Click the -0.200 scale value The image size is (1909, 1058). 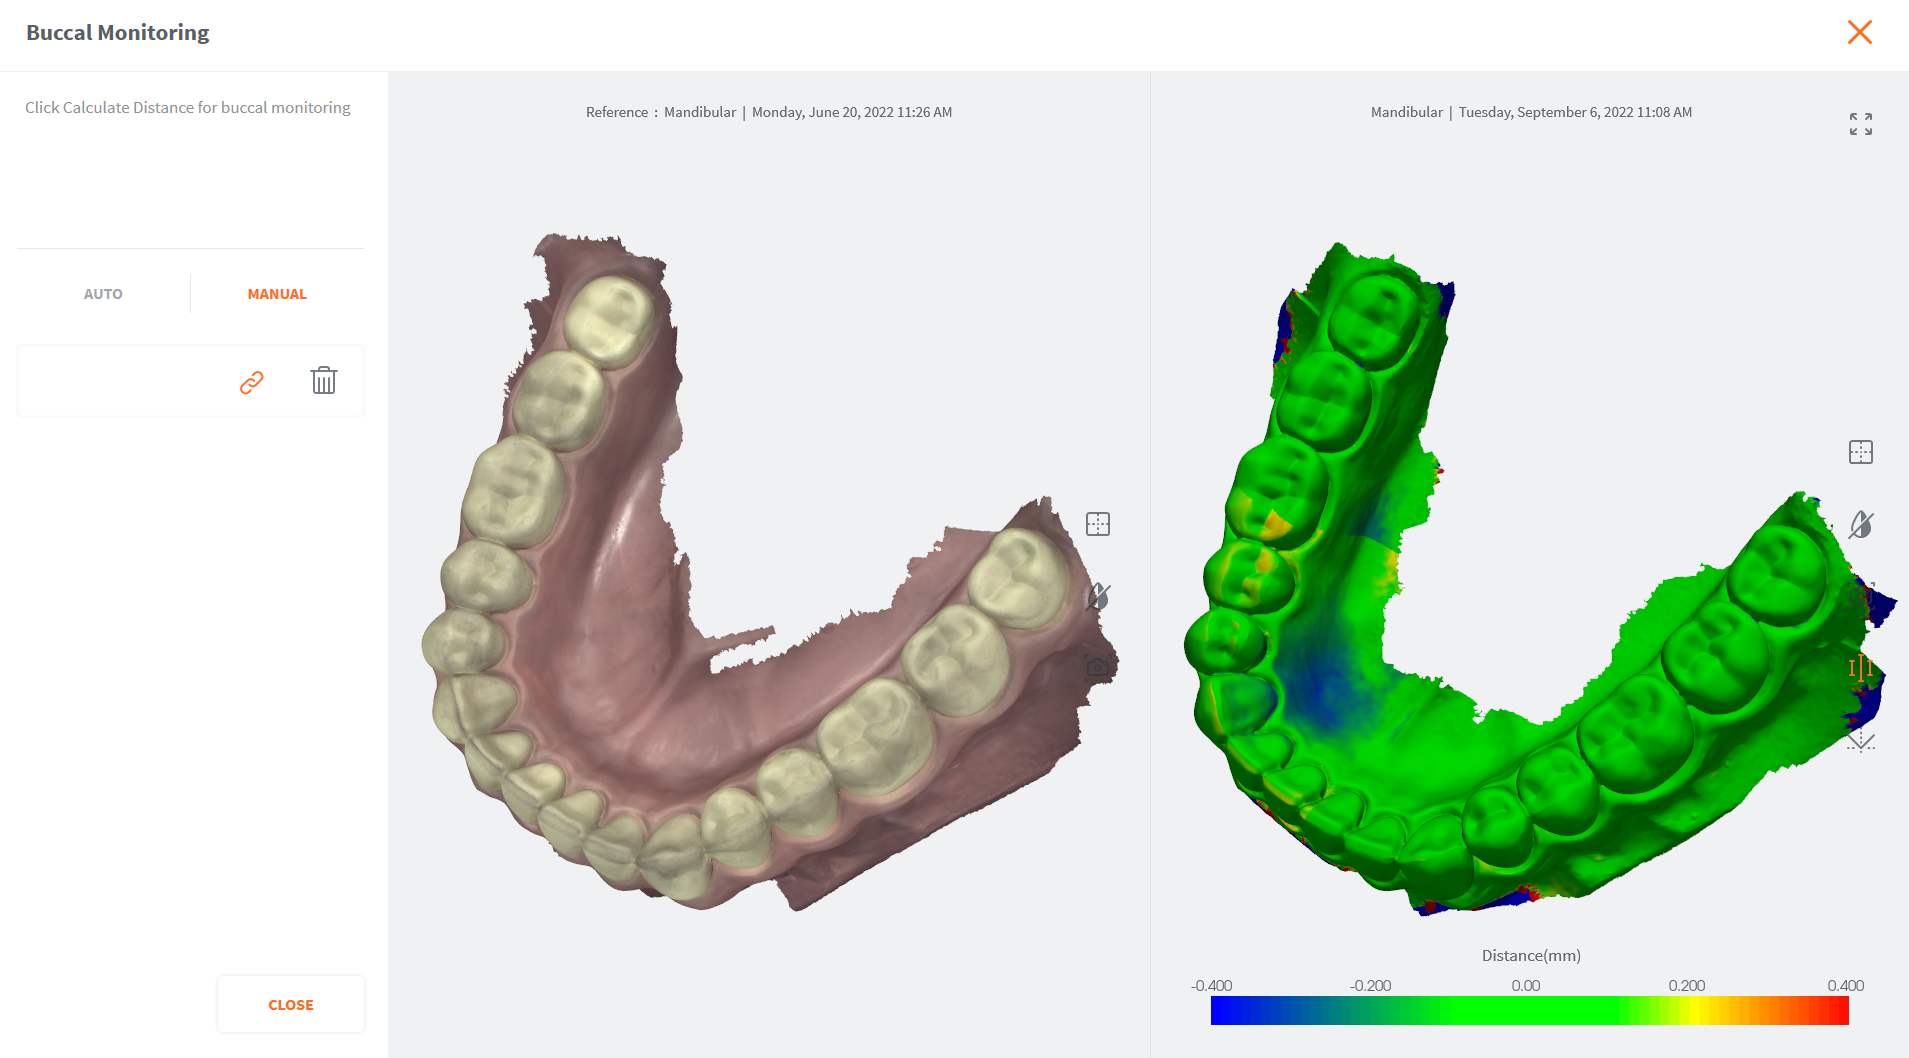click(1370, 985)
